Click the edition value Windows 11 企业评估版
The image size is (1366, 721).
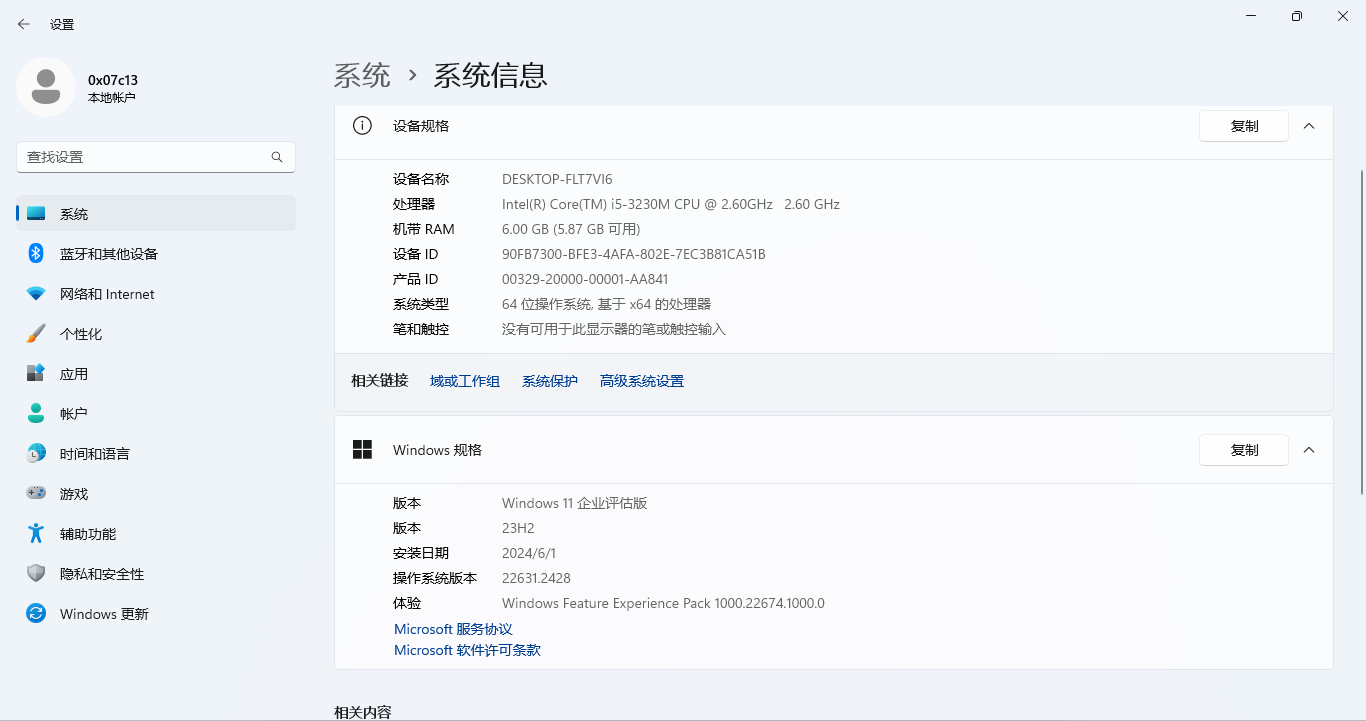click(x=575, y=503)
